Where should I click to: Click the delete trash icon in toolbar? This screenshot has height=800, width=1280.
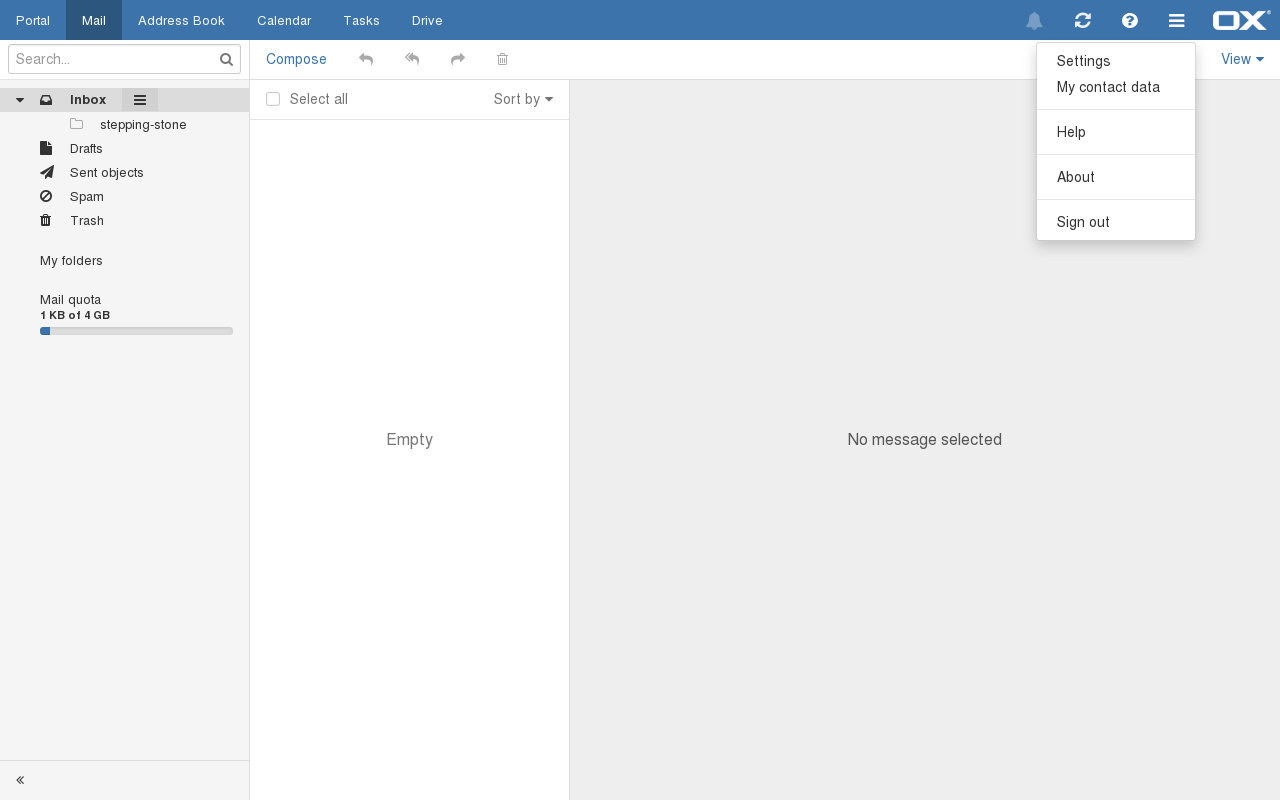(x=503, y=59)
